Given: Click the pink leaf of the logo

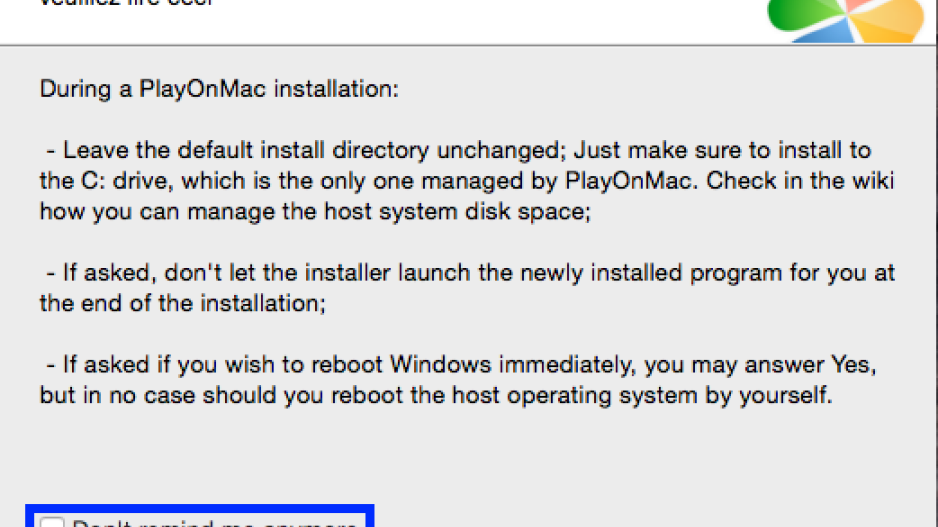Looking at the screenshot, I should click(x=859, y=5).
